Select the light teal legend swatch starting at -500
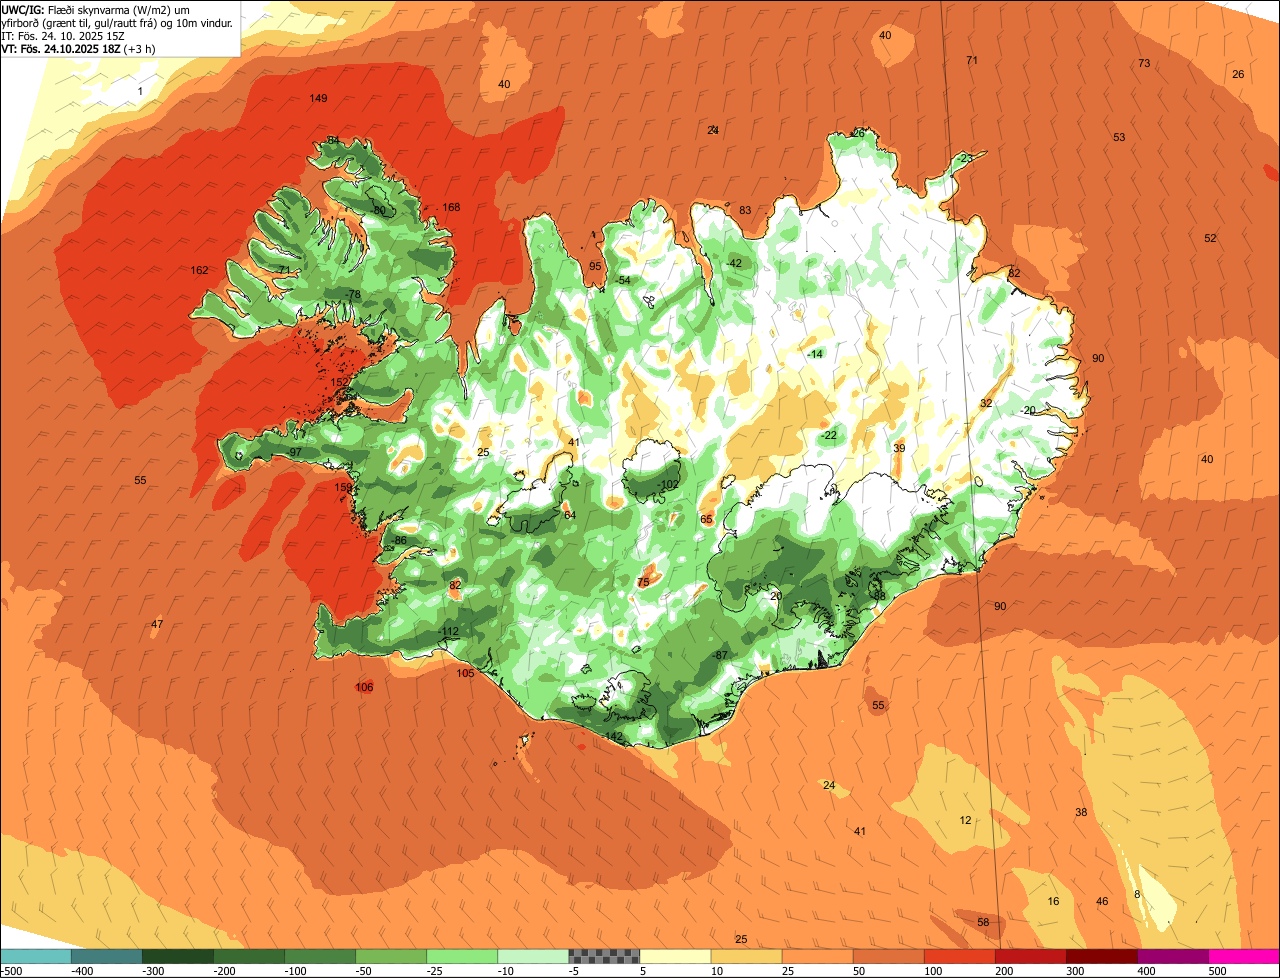 (35, 956)
